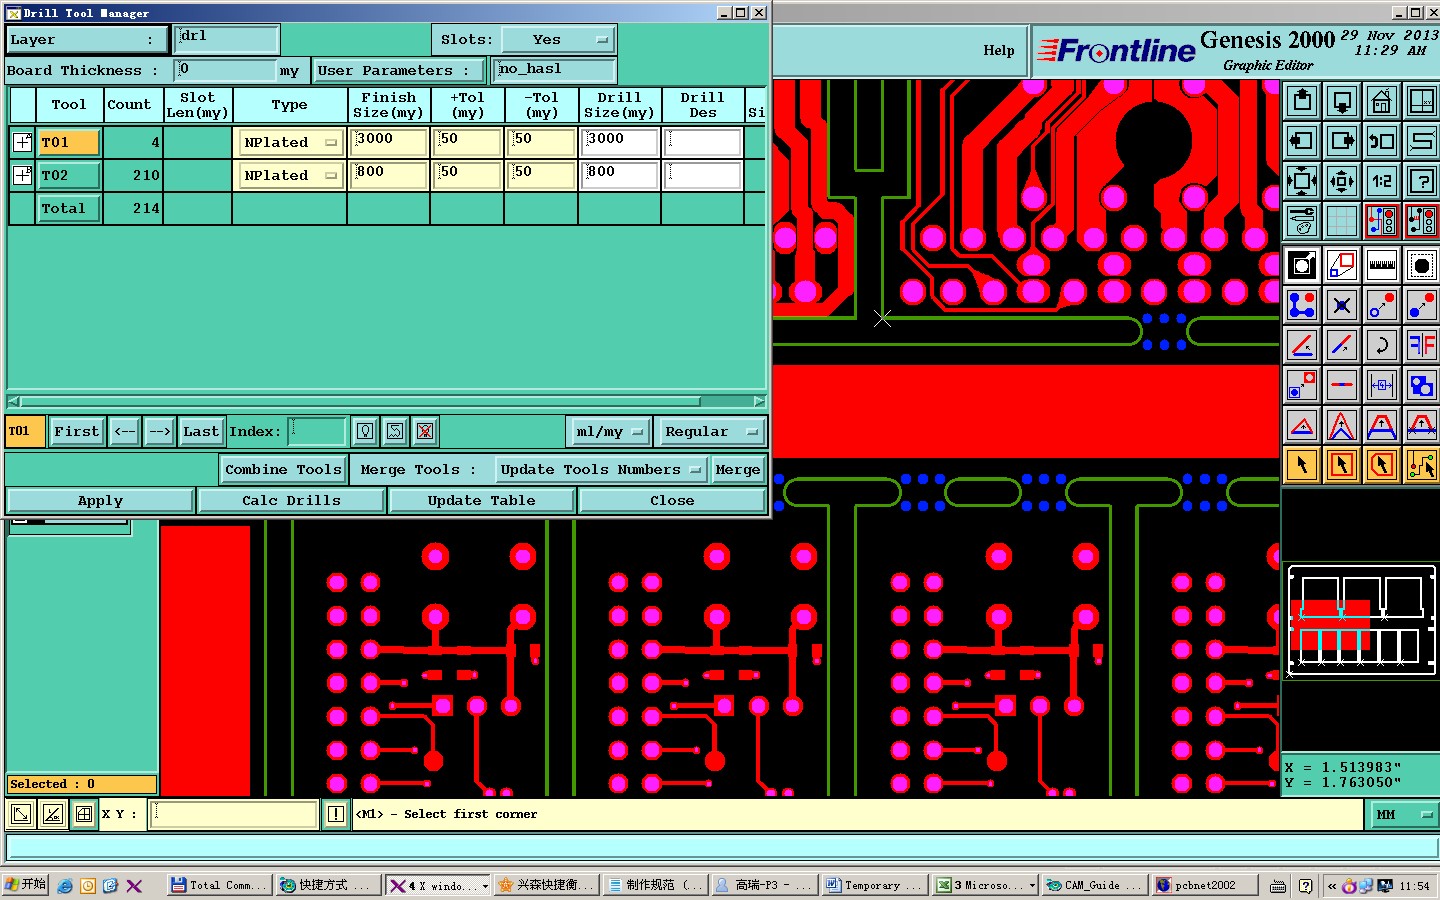This screenshot has height=900, width=1440.
Task: Open the Regular mode dropdown
Action: (709, 431)
